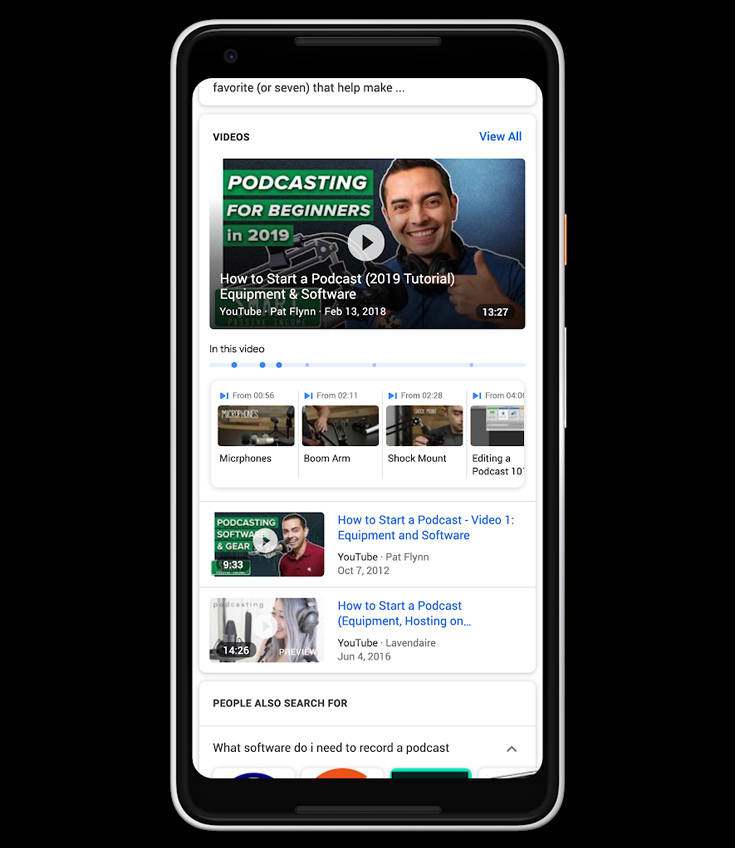
Task: Open How to Start a Podcast (Equipment, Hosting on... link
Action: [x=404, y=613]
